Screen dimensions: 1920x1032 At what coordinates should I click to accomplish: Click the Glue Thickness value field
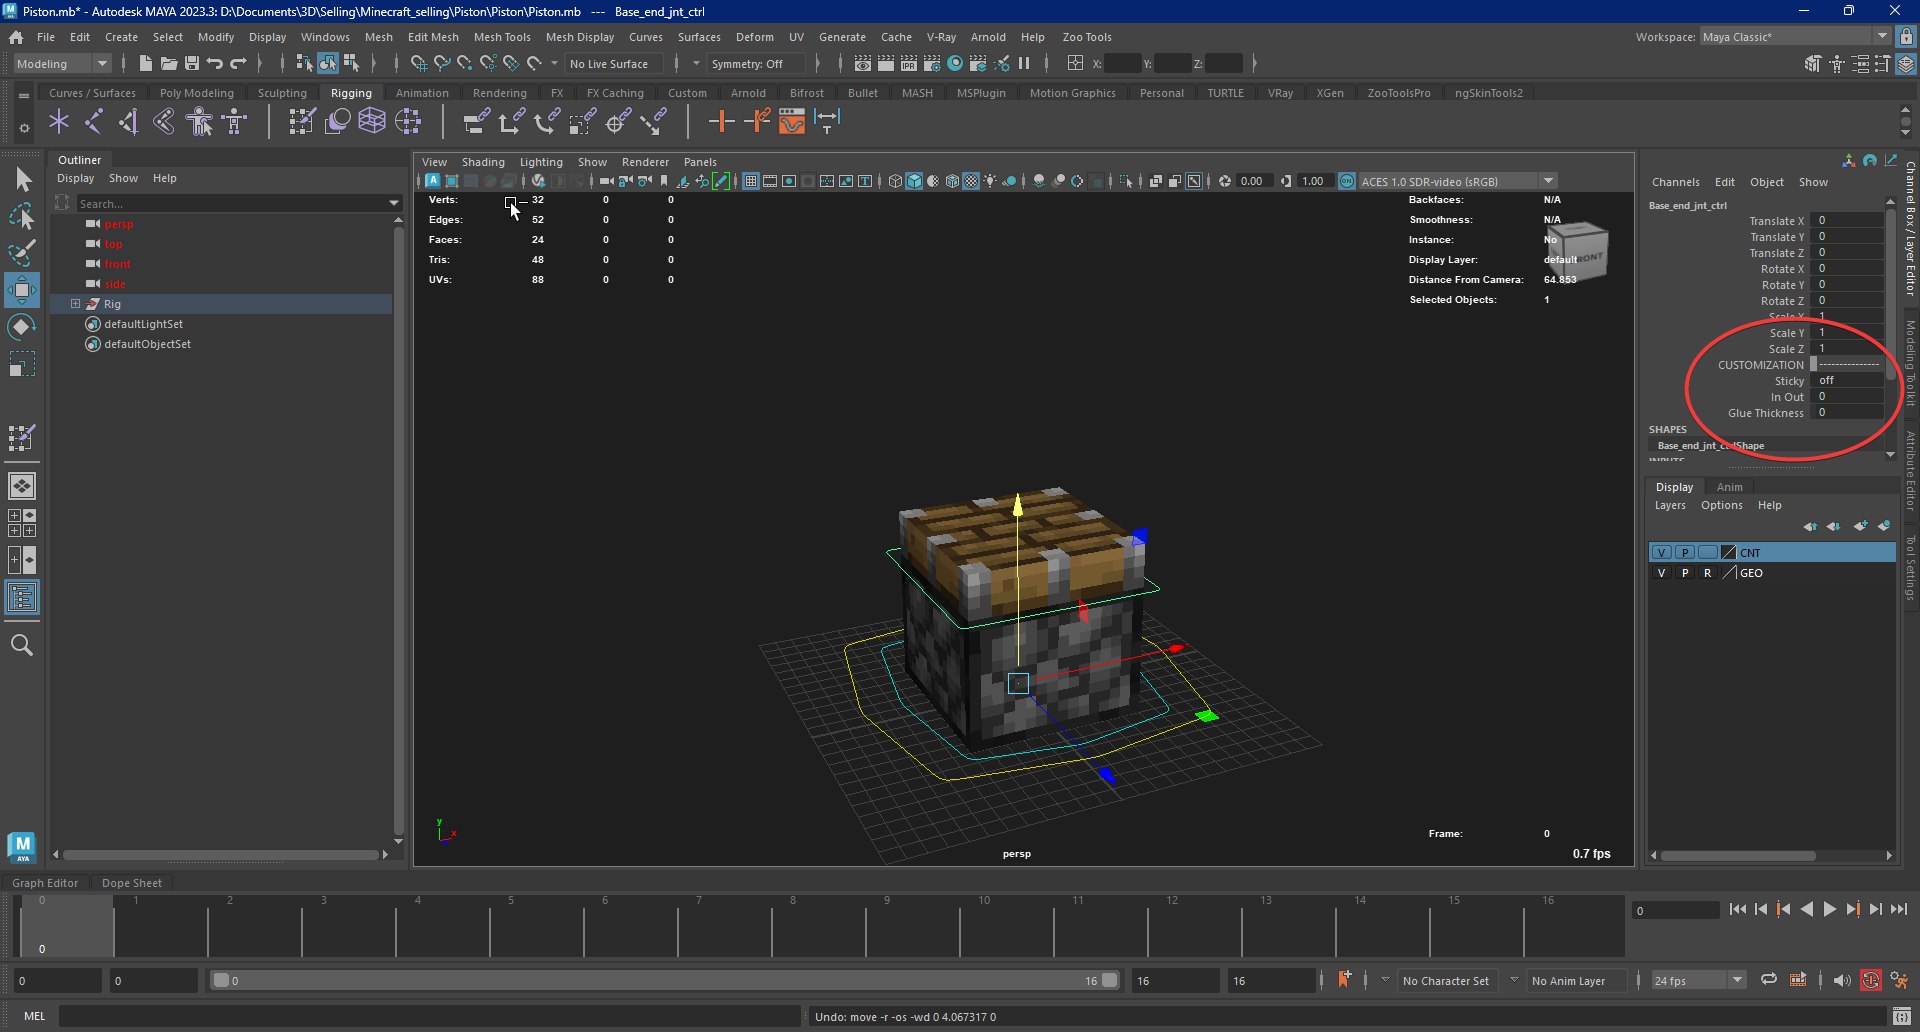pos(1848,413)
